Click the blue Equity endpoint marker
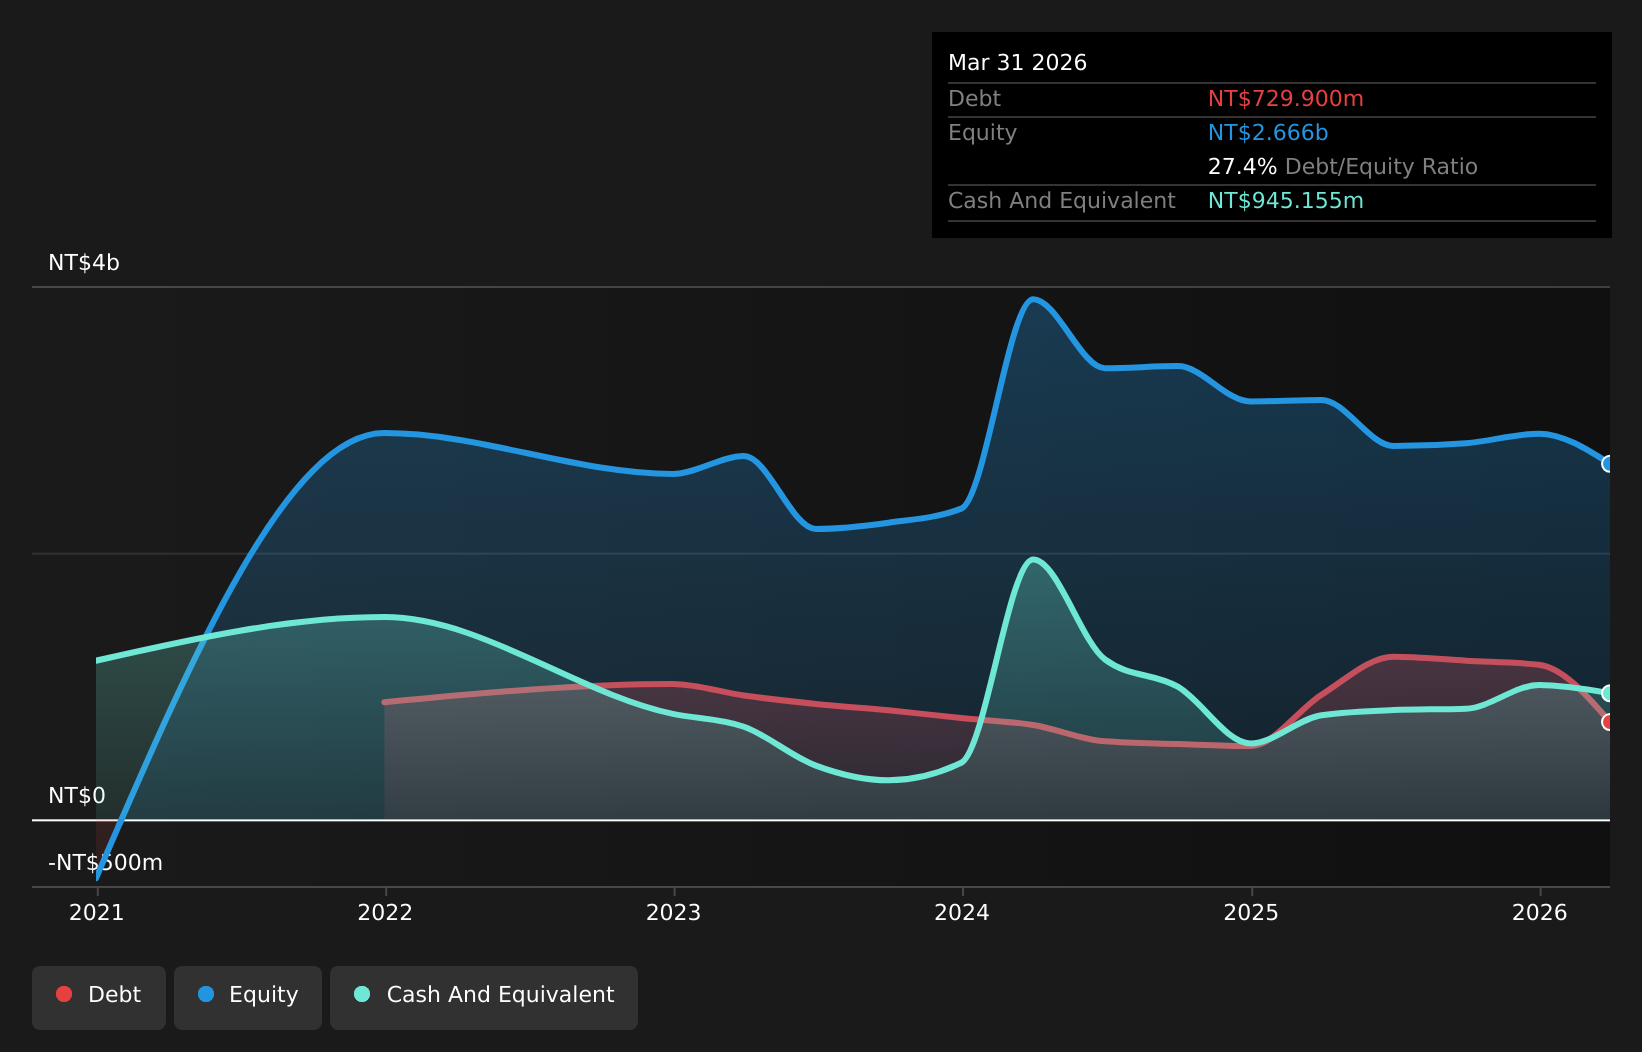Image resolution: width=1642 pixels, height=1052 pixels. [x=1608, y=464]
